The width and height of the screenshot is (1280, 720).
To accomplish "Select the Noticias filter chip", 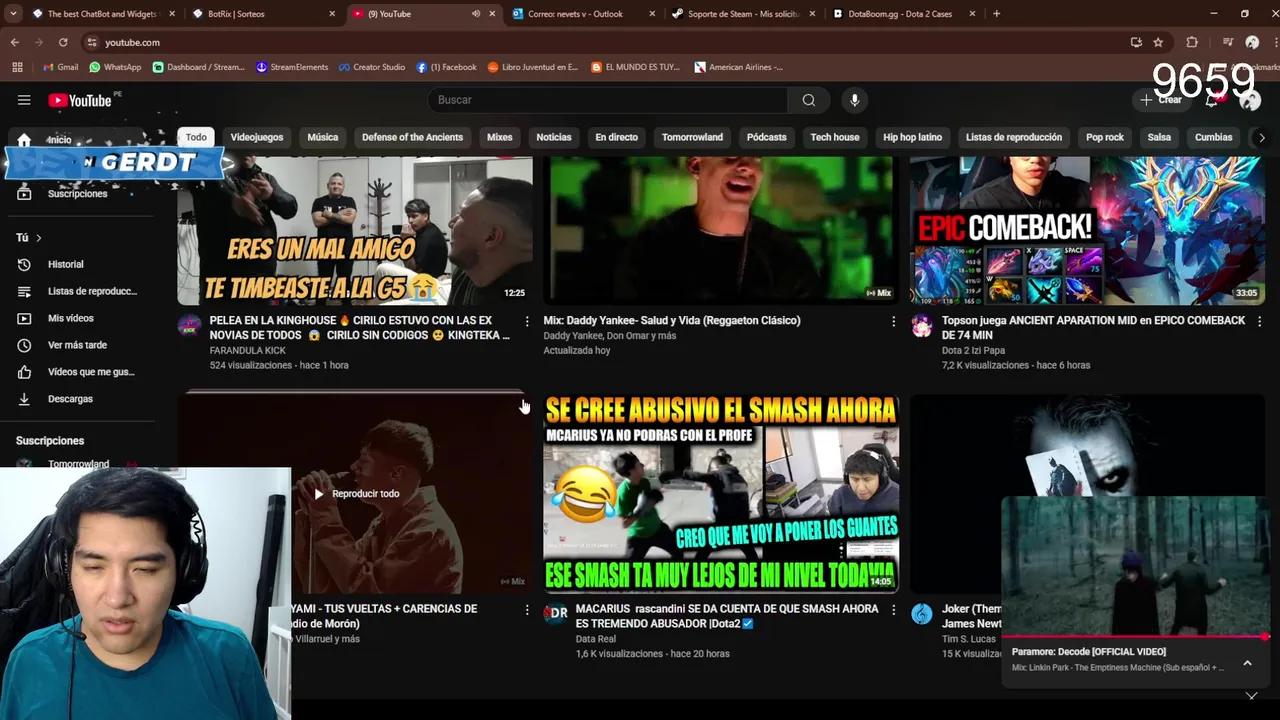I will [553, 137].
